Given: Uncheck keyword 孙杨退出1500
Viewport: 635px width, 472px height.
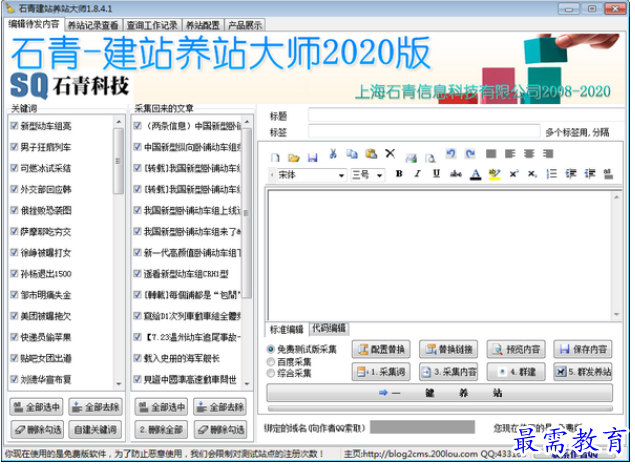Looking at the screenshot, I should pyautogui.click(x=14, y=273).
